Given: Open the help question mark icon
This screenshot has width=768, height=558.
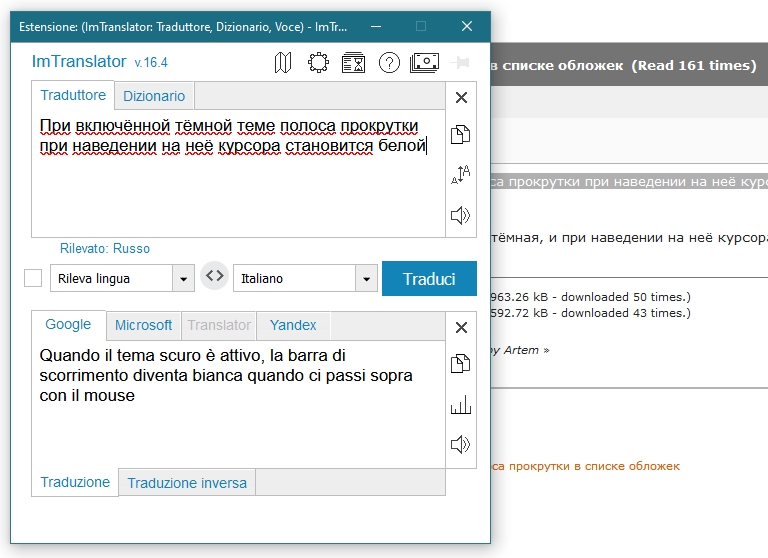Looking at the screenshot, I should (x=389, y=63).
